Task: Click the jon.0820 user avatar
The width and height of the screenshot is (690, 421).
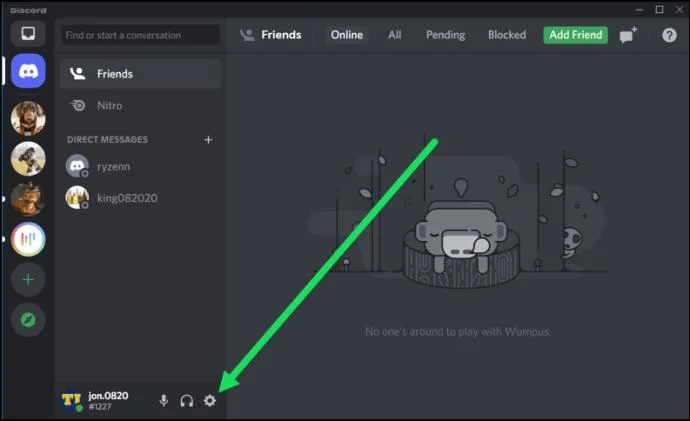Action: (x=72, y=401)
